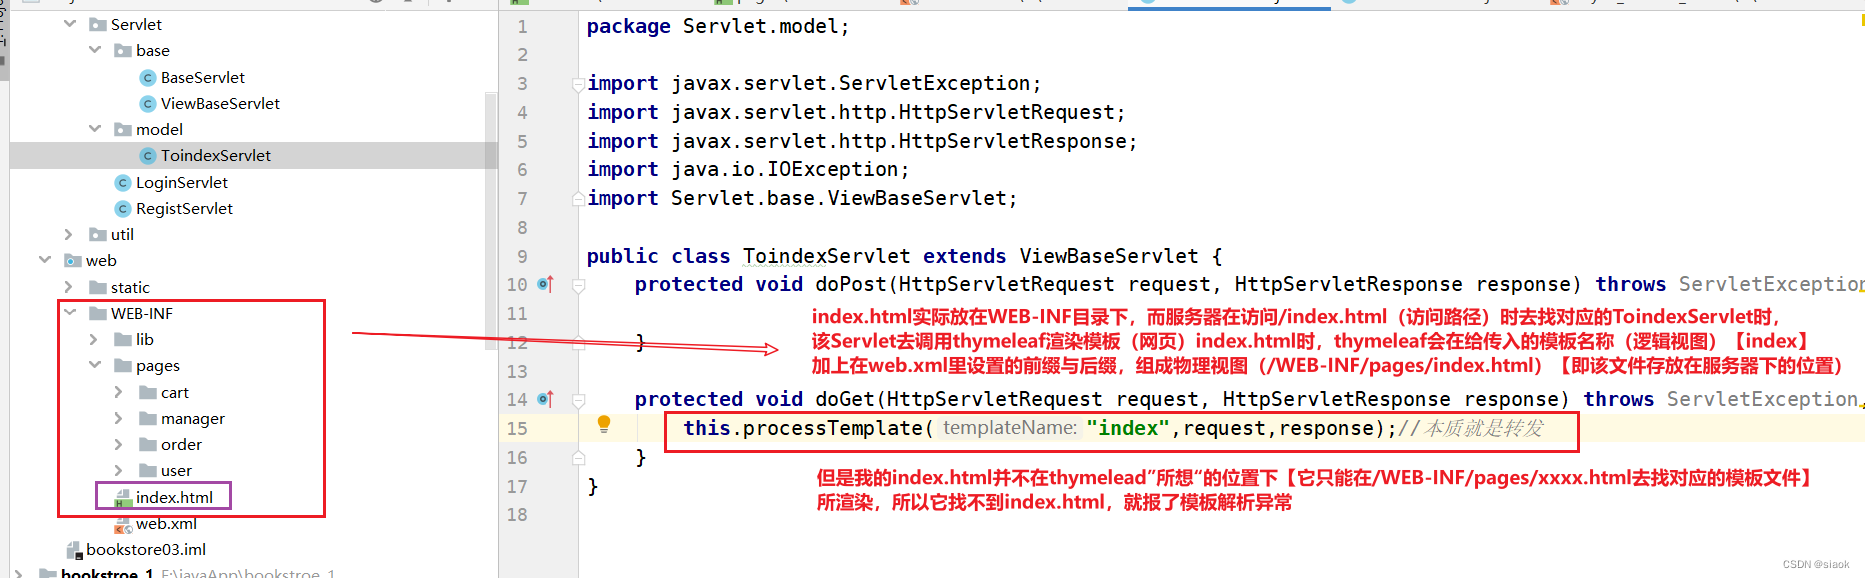The height and width of the screenshot is (578, 1865).
Task: Click the LoginServlet class icon
Action: click(x=122, y=182)
